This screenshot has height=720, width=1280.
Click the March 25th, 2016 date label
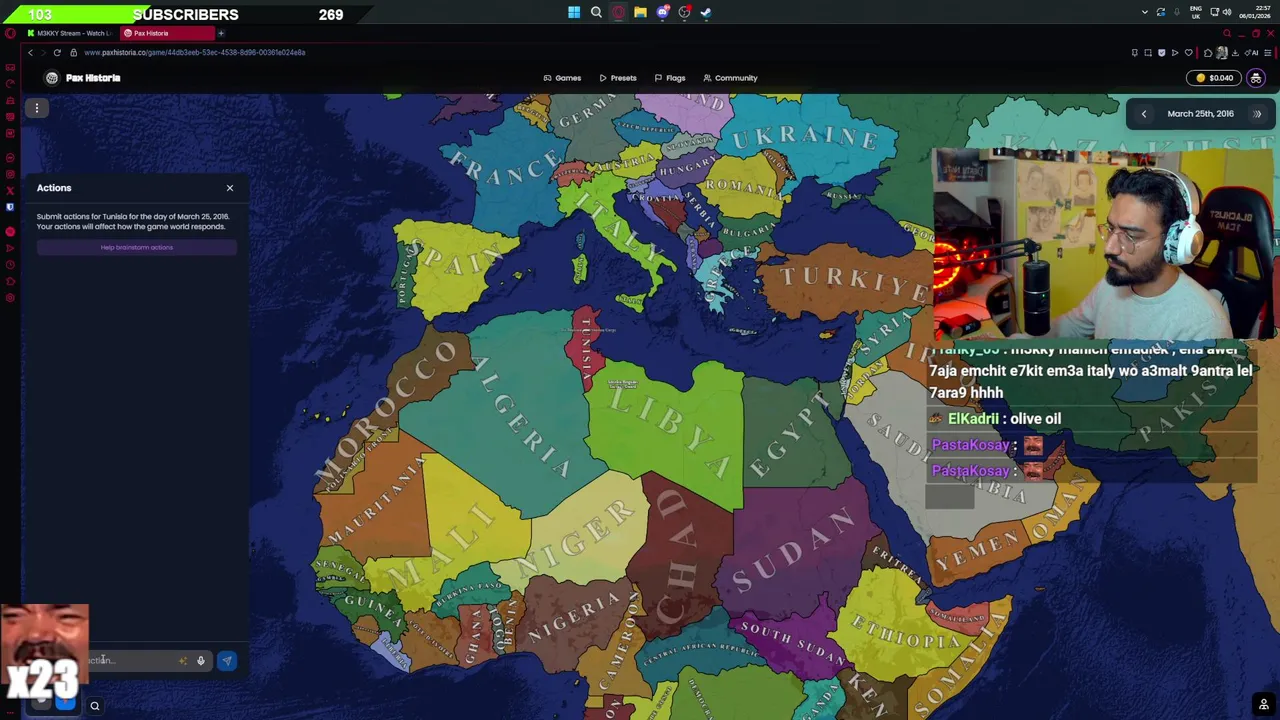1200,114
